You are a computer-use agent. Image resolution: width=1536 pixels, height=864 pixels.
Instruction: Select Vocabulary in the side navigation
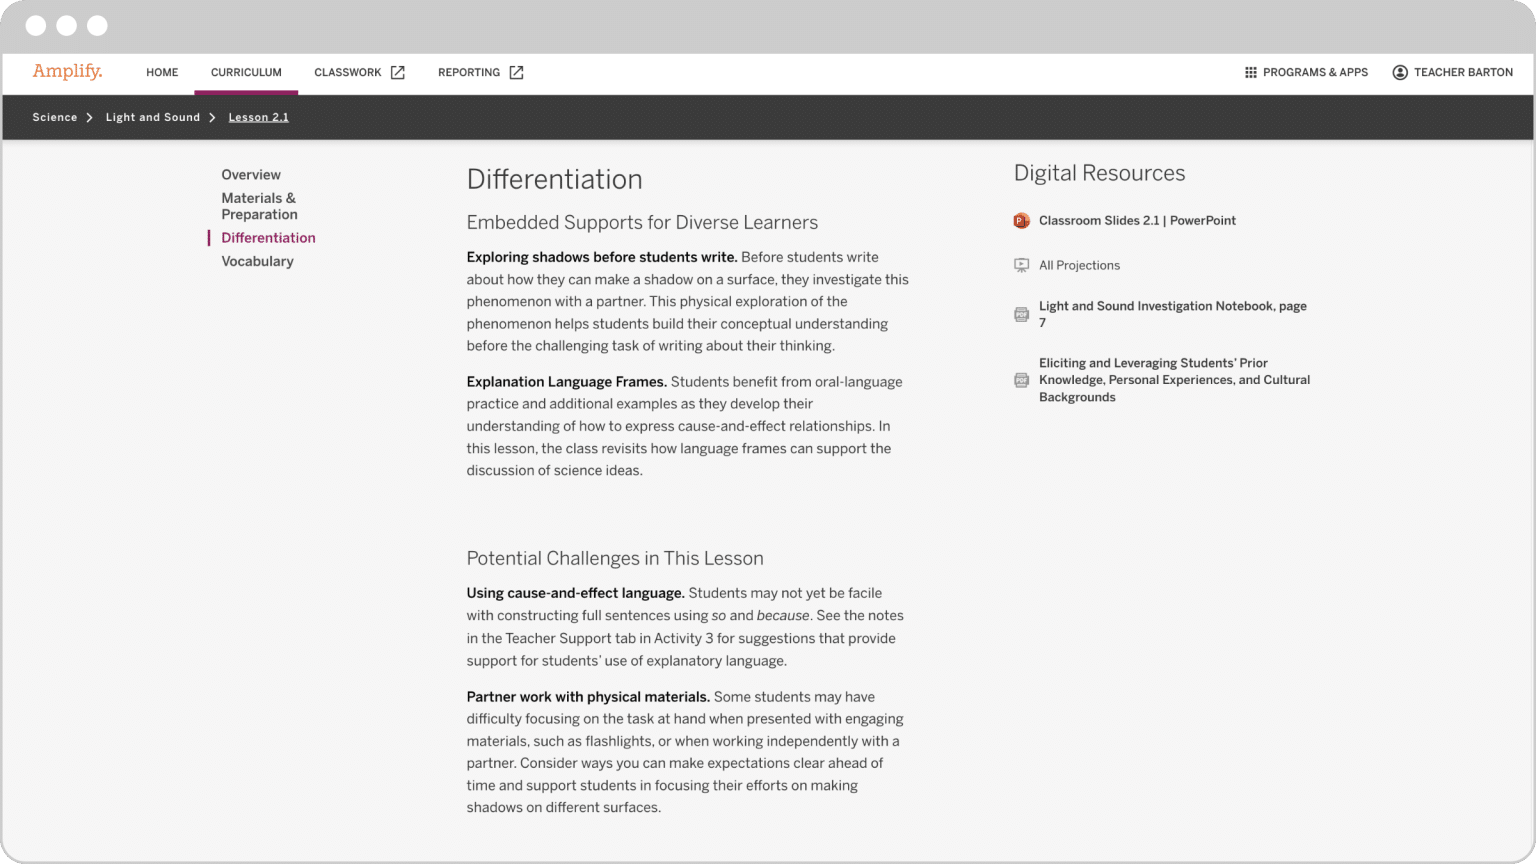point(257,261)
